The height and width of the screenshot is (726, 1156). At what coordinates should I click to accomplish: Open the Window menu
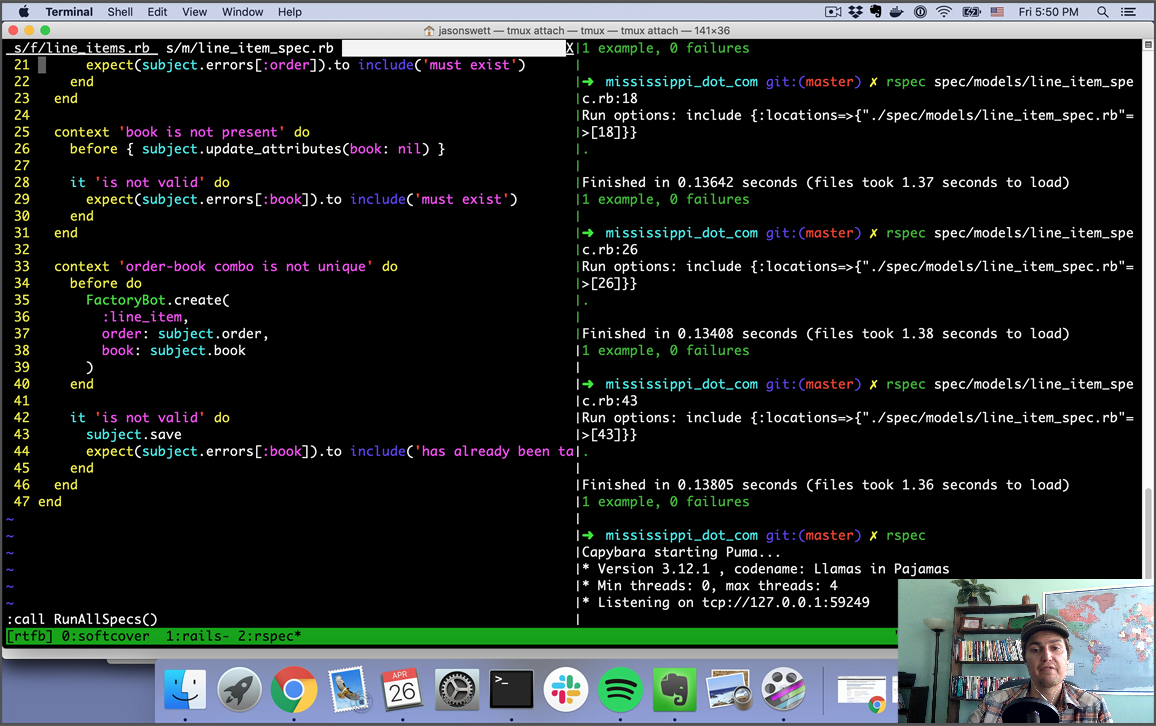coord(243,12)
